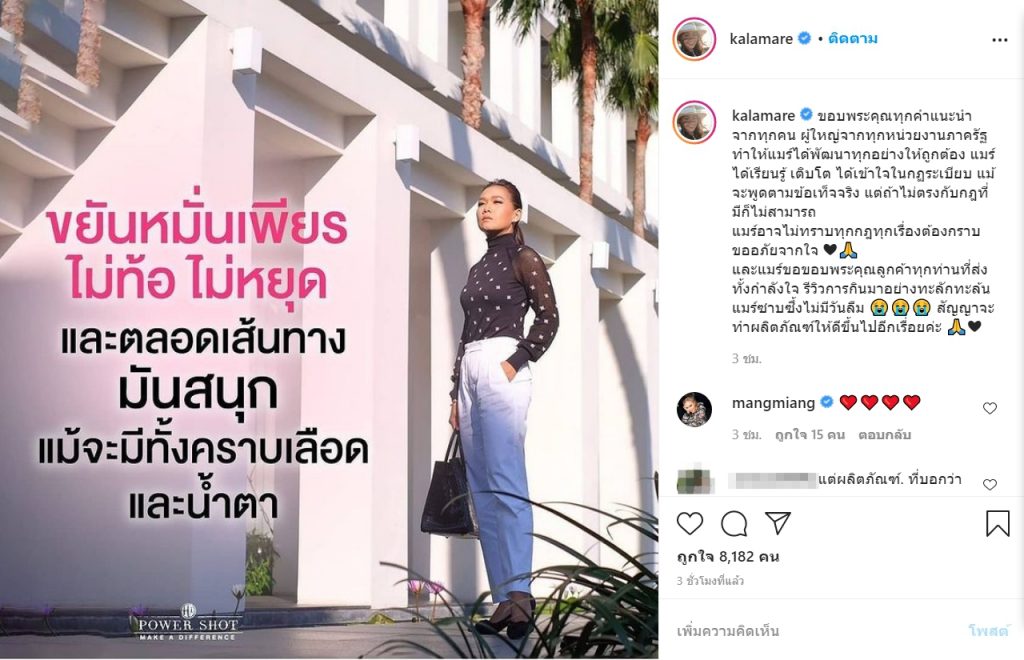This screenshot has width=1024, height=660.
Task: Click mangmiang's profile avatar
Action: 694,410
